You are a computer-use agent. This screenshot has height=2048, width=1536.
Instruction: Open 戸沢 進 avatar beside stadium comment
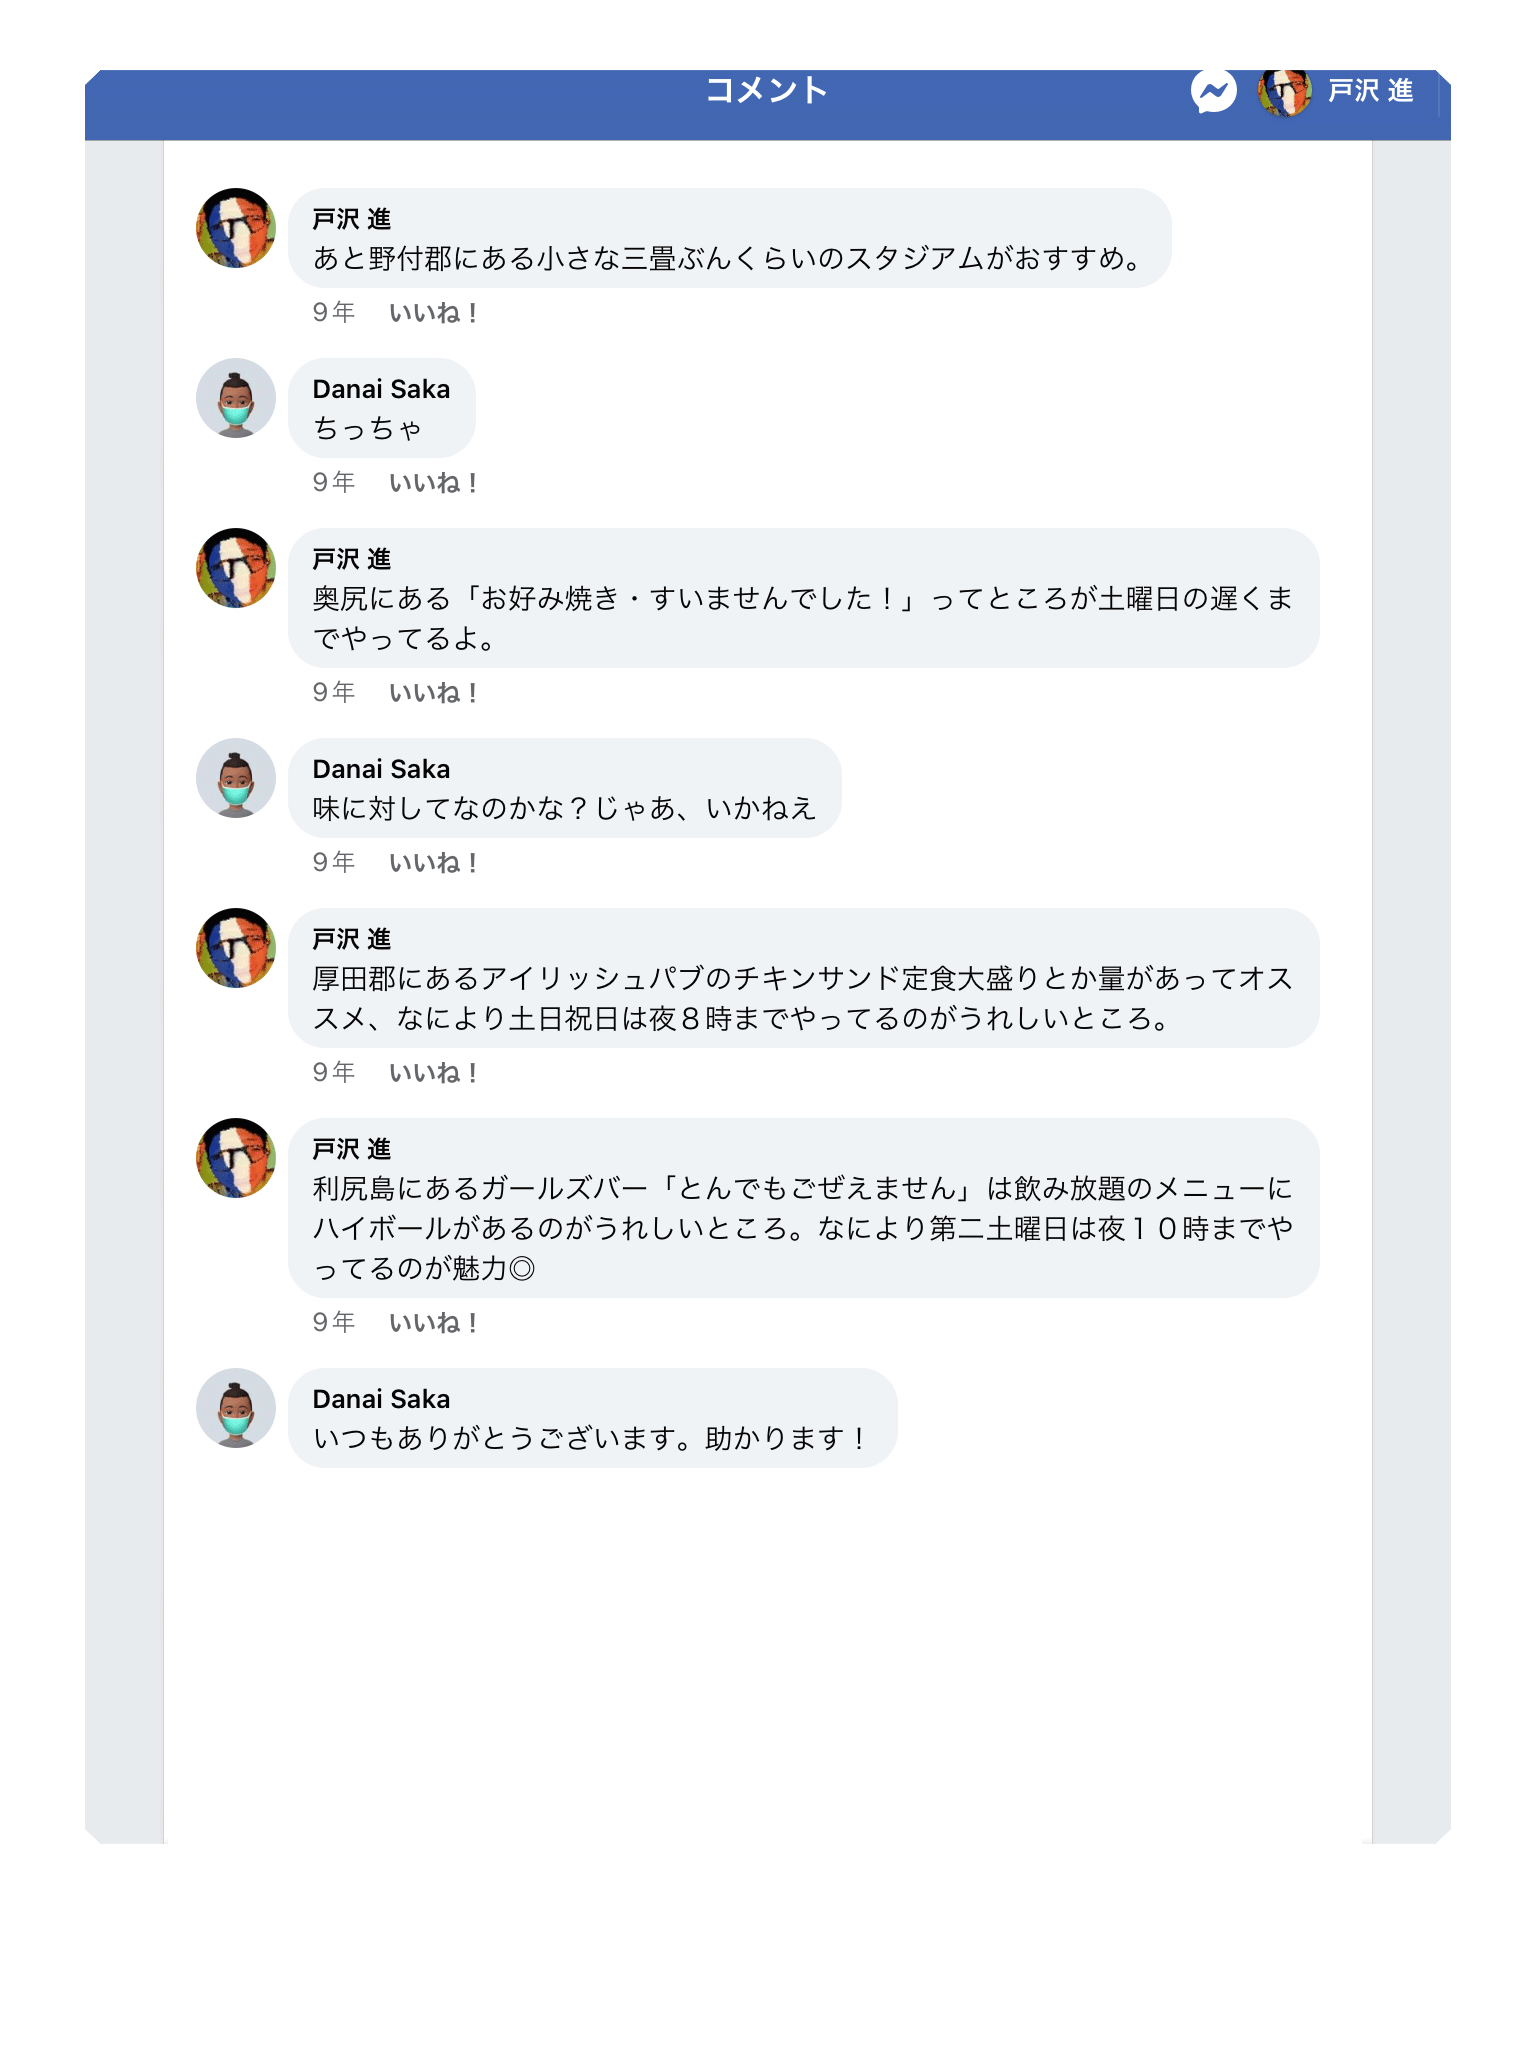[236, 228]
